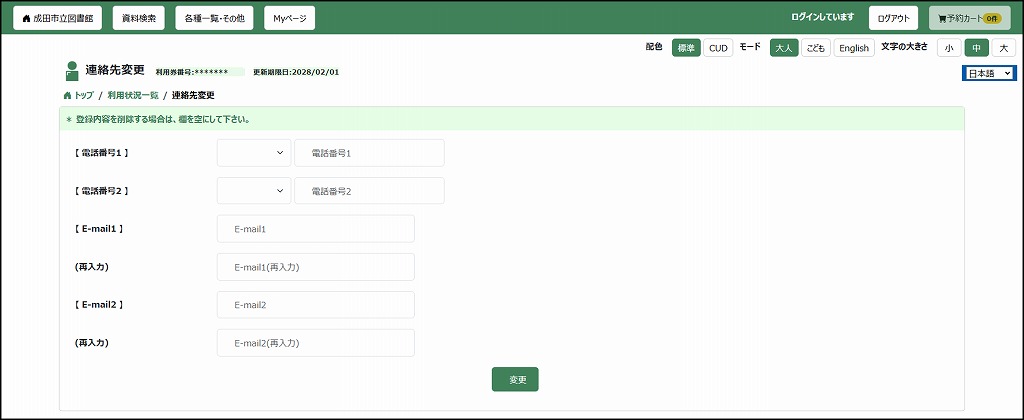Set text size to 大
Image resolution: width=1024 pixels, height=420 pixels.
1002,48
